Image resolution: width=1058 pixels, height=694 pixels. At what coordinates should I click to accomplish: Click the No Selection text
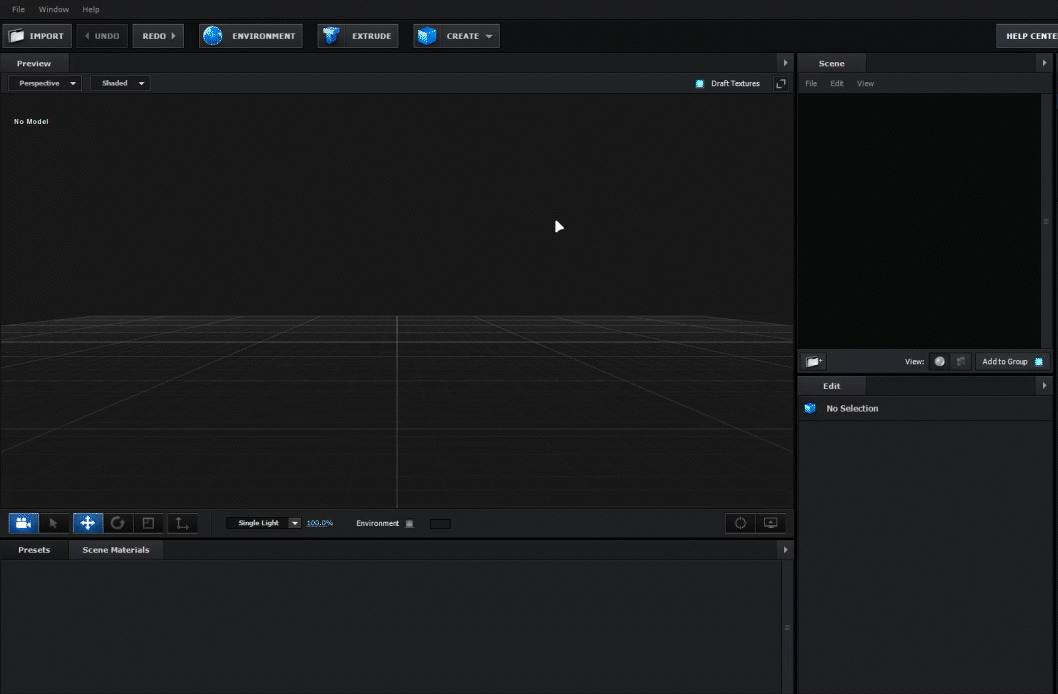tap(852, 408)
